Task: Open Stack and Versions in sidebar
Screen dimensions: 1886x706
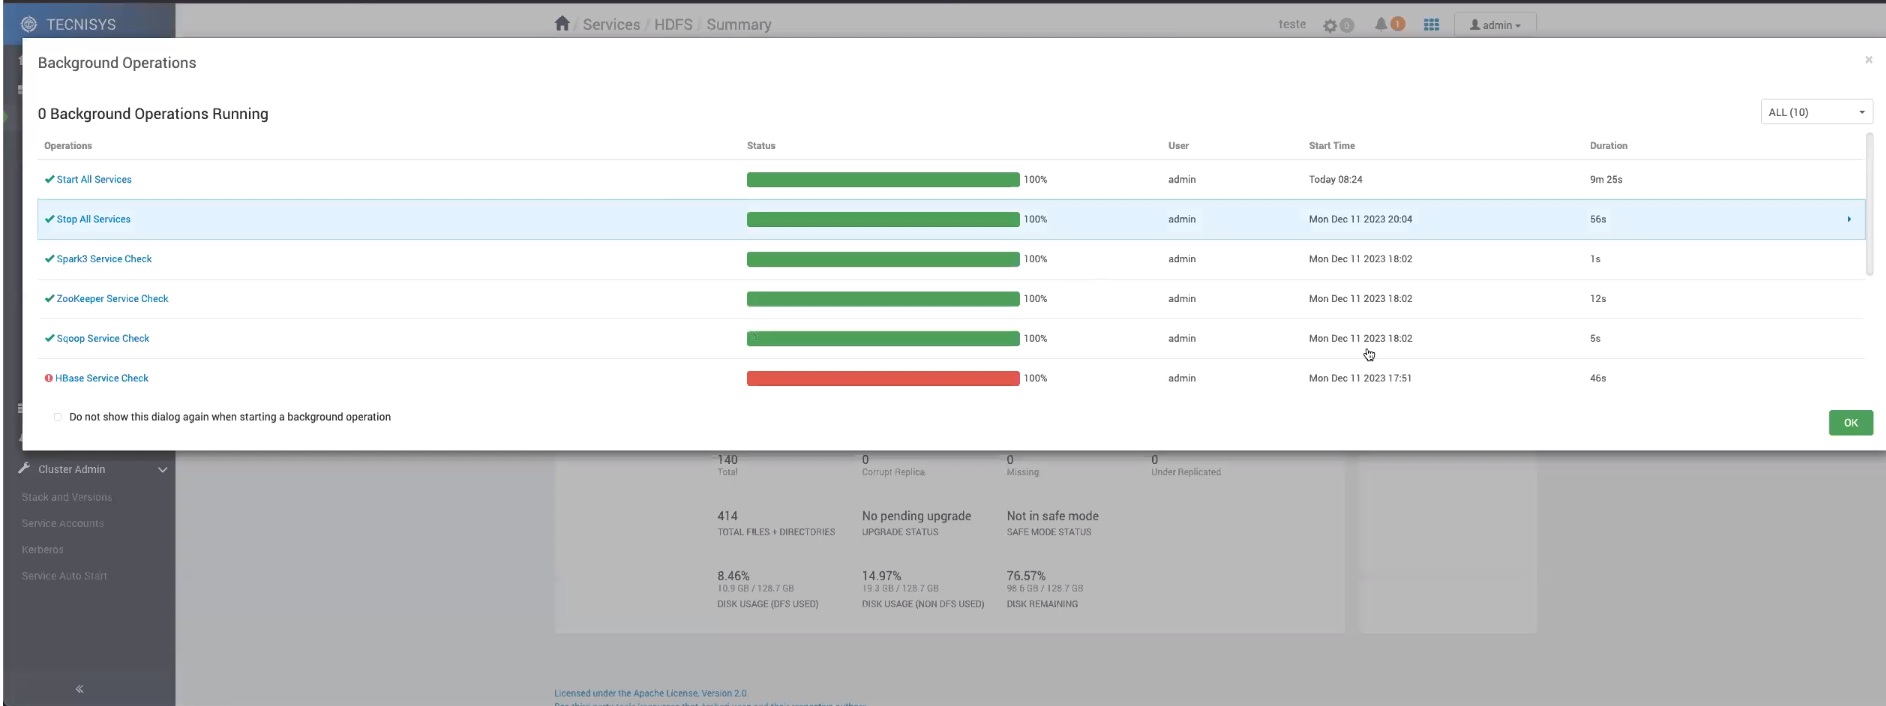Action: (67, 497)
